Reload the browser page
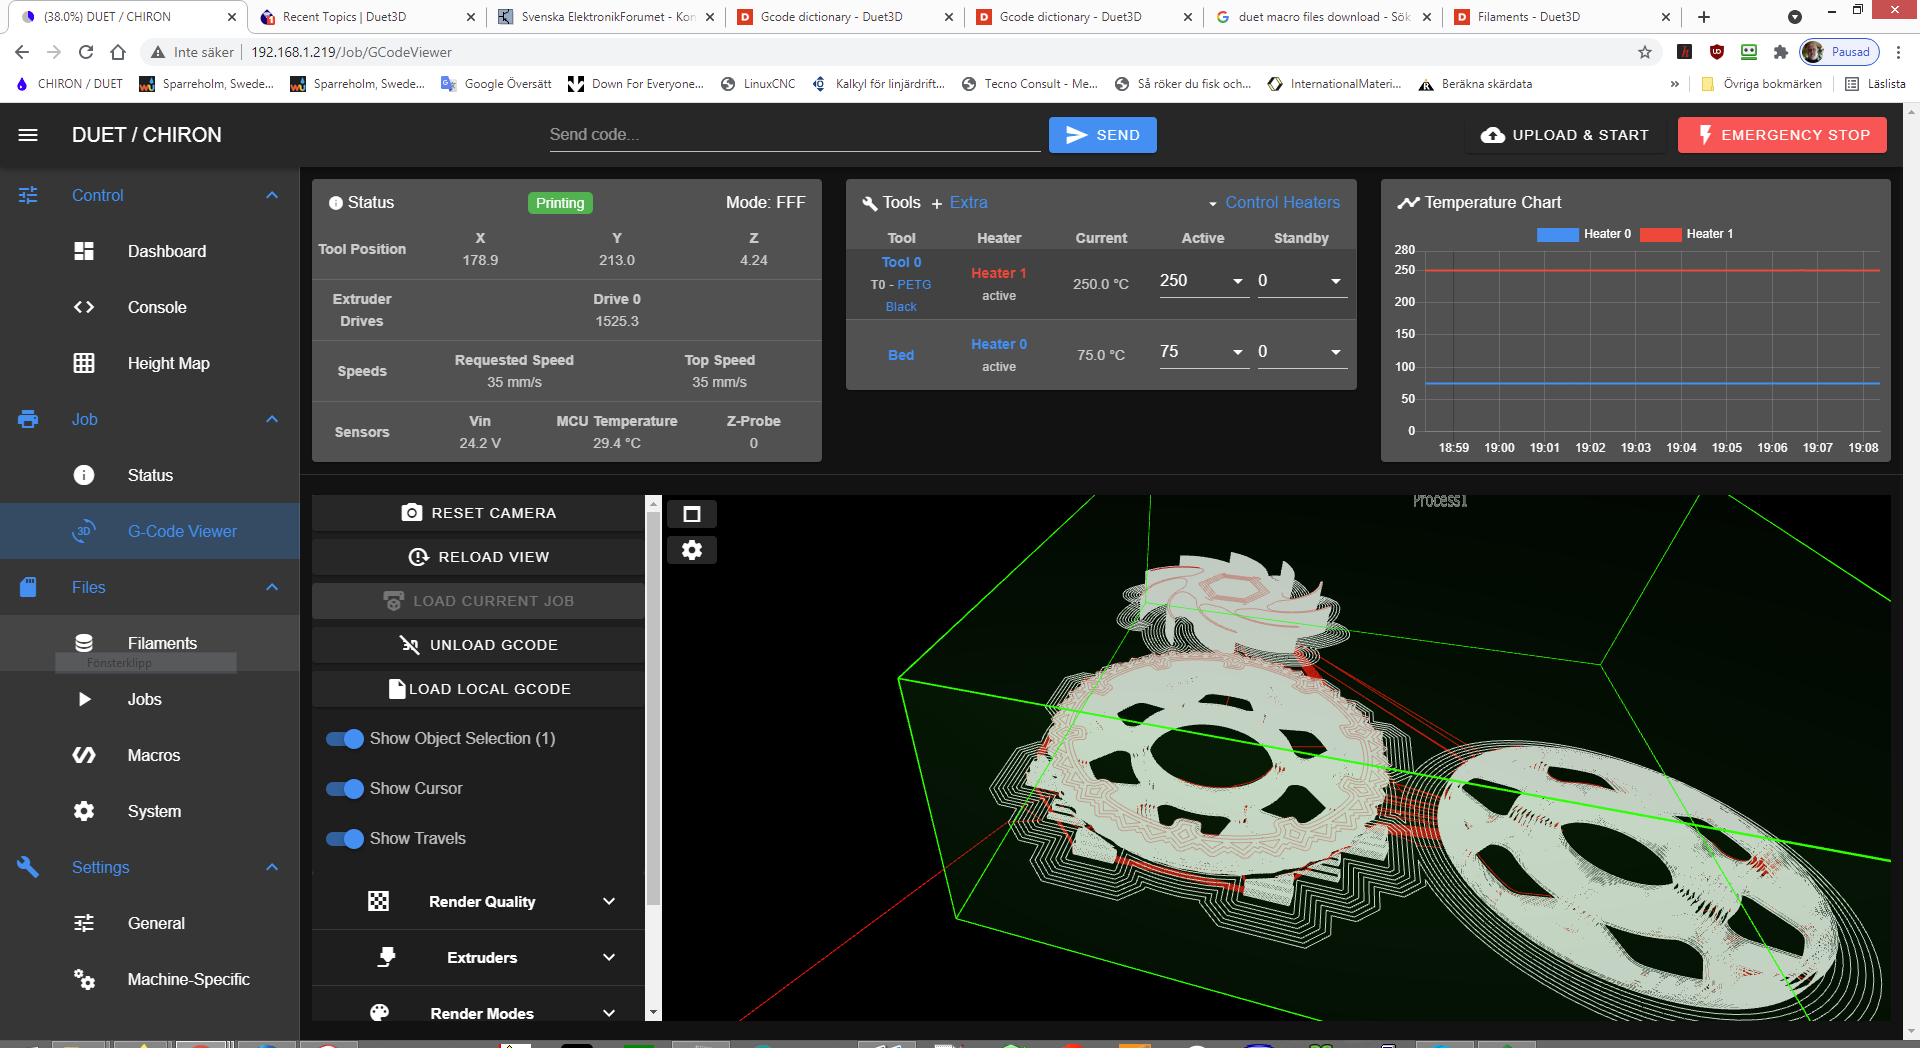Viewport: 1920px width, 1048px height. (86, 52)
